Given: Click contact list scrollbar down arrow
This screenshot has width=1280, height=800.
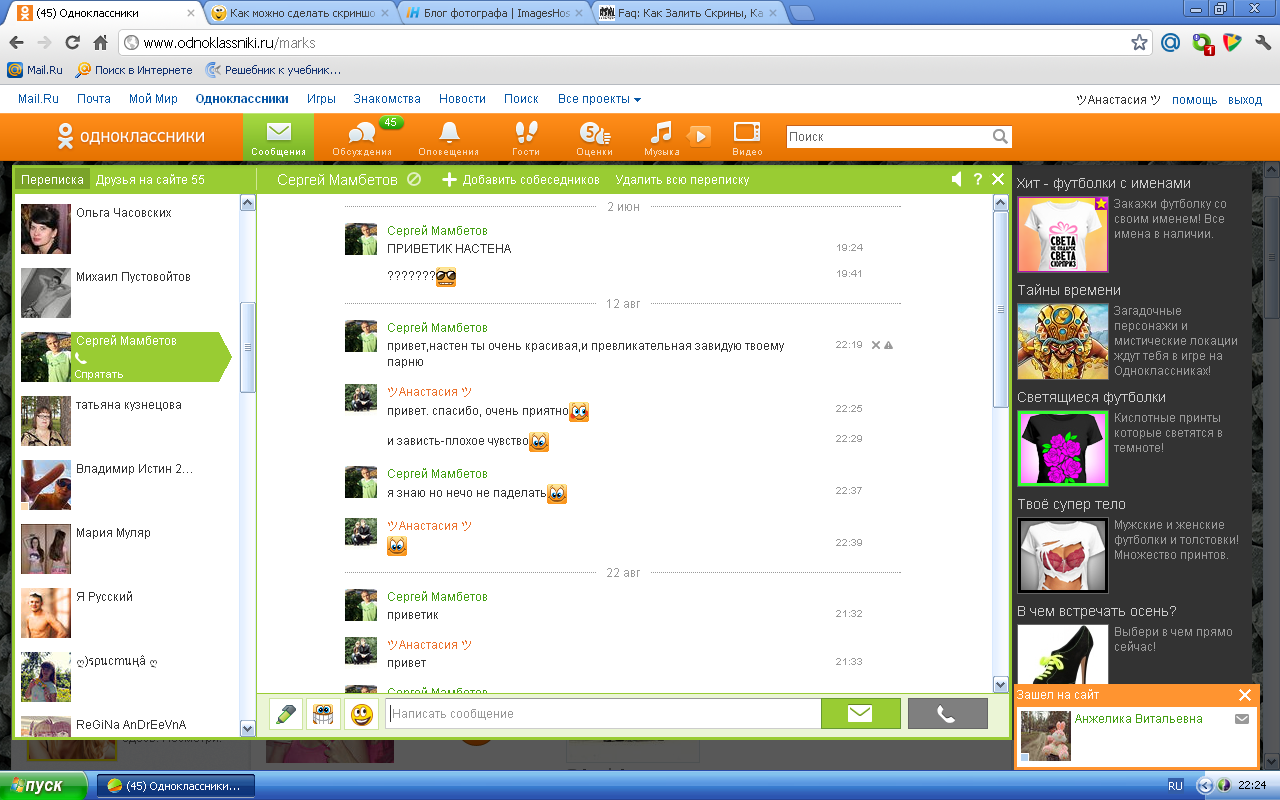Looking at the screenshot, I should click(x=248, y=728).
